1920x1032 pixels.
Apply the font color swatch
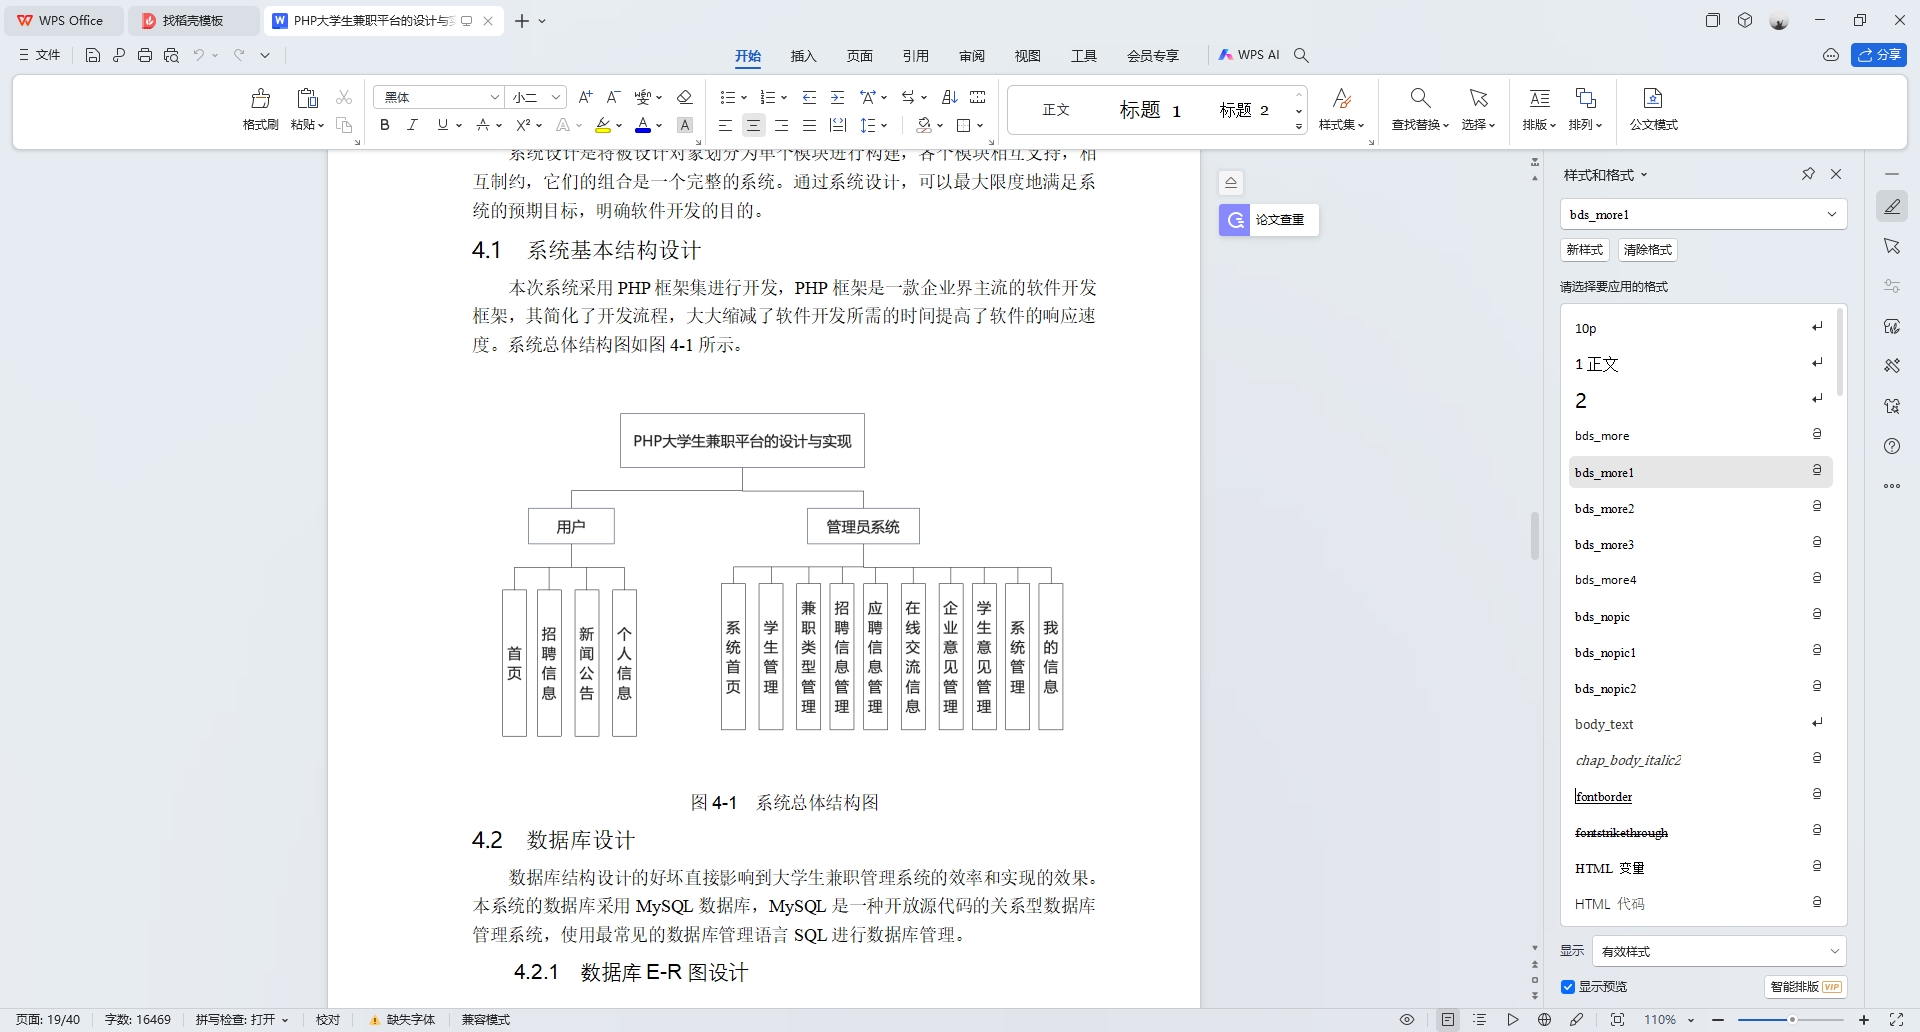coord(643,125)
